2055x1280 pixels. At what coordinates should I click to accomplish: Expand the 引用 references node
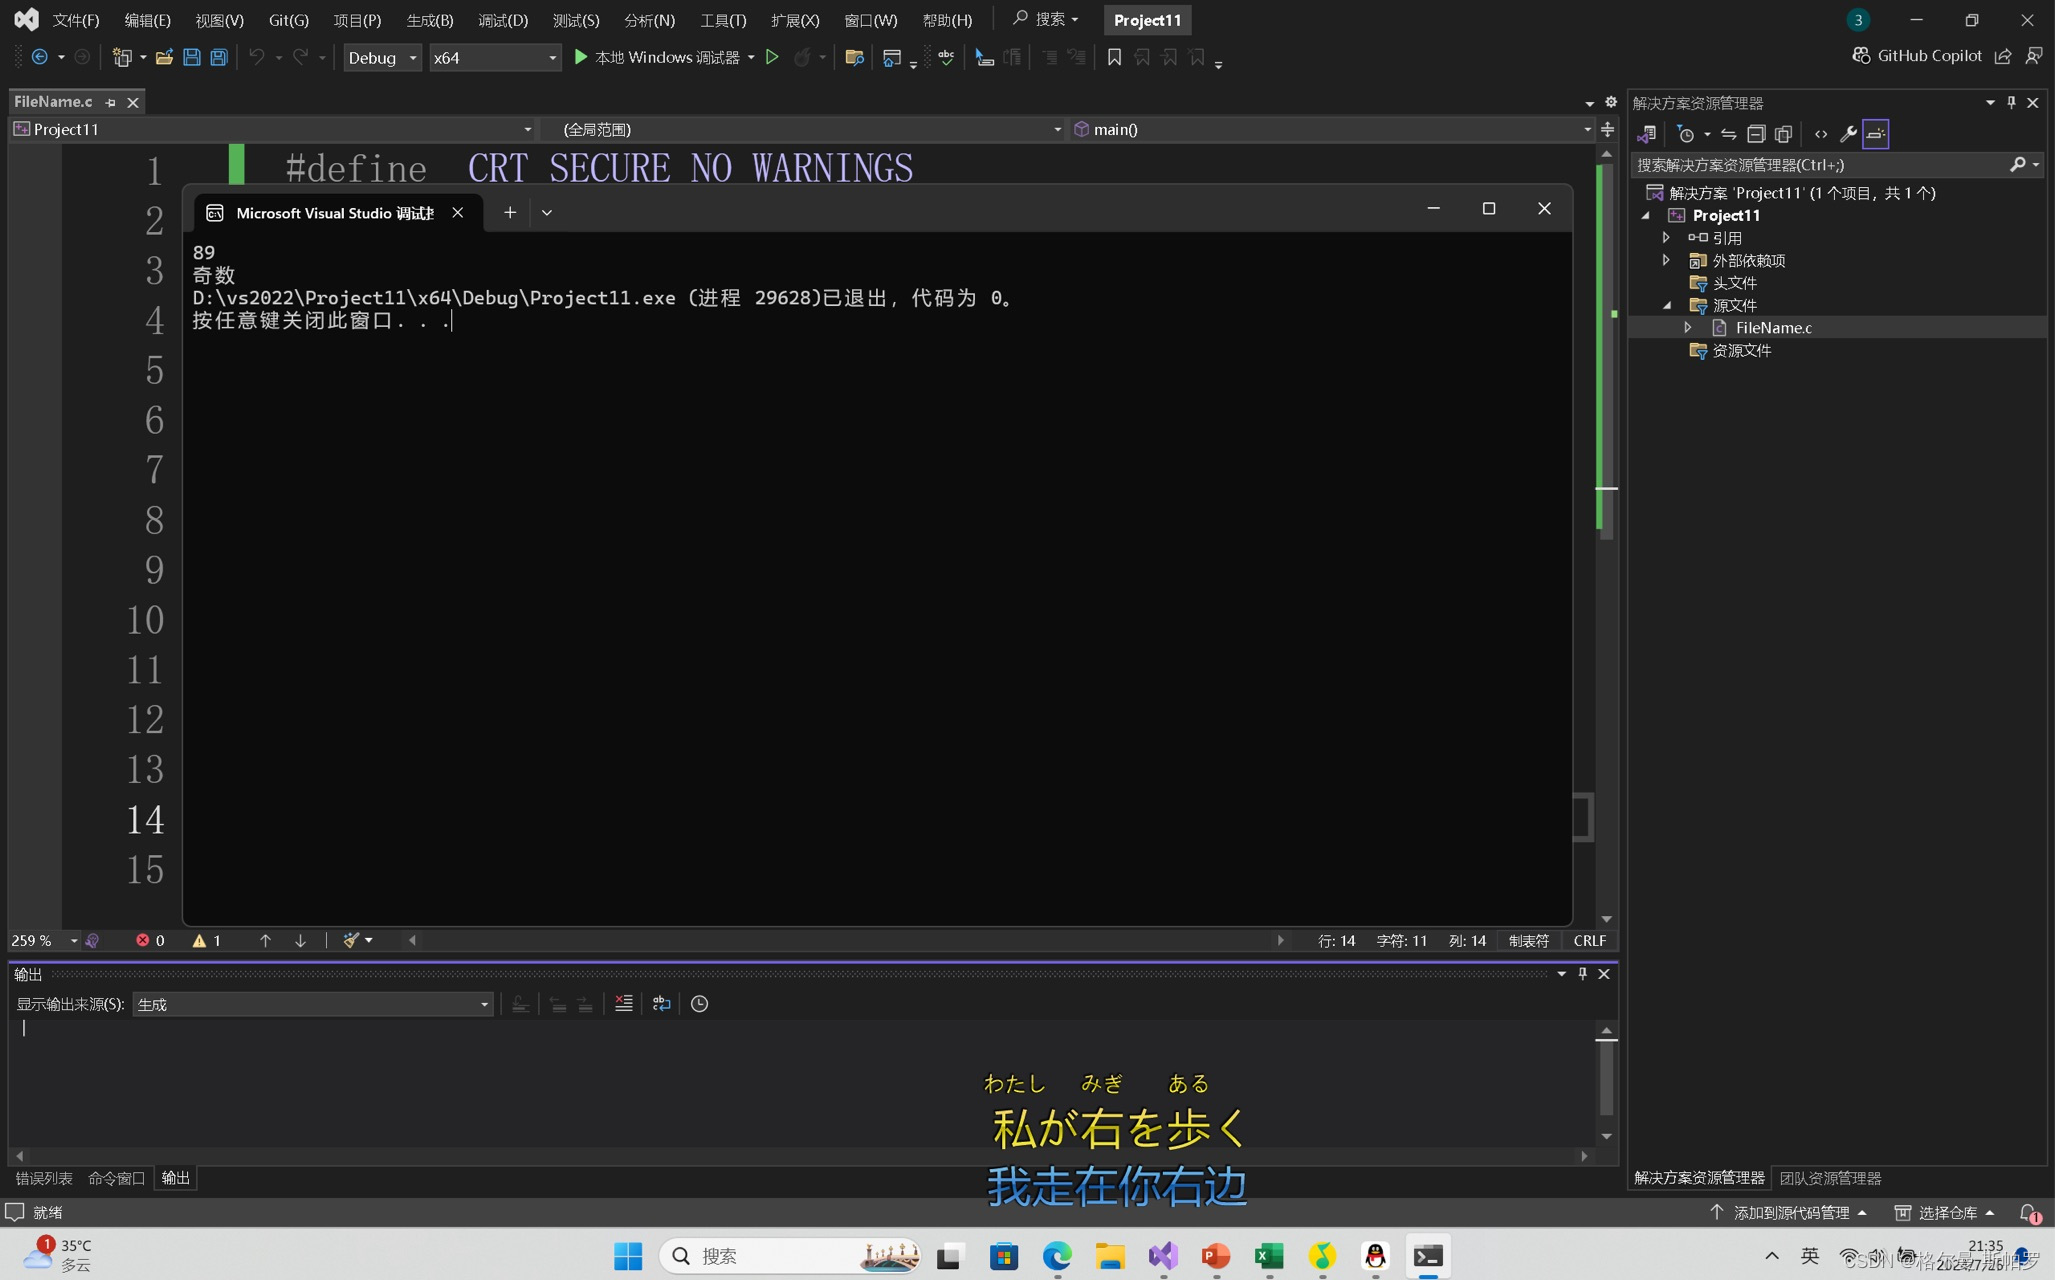(1666, 237)
